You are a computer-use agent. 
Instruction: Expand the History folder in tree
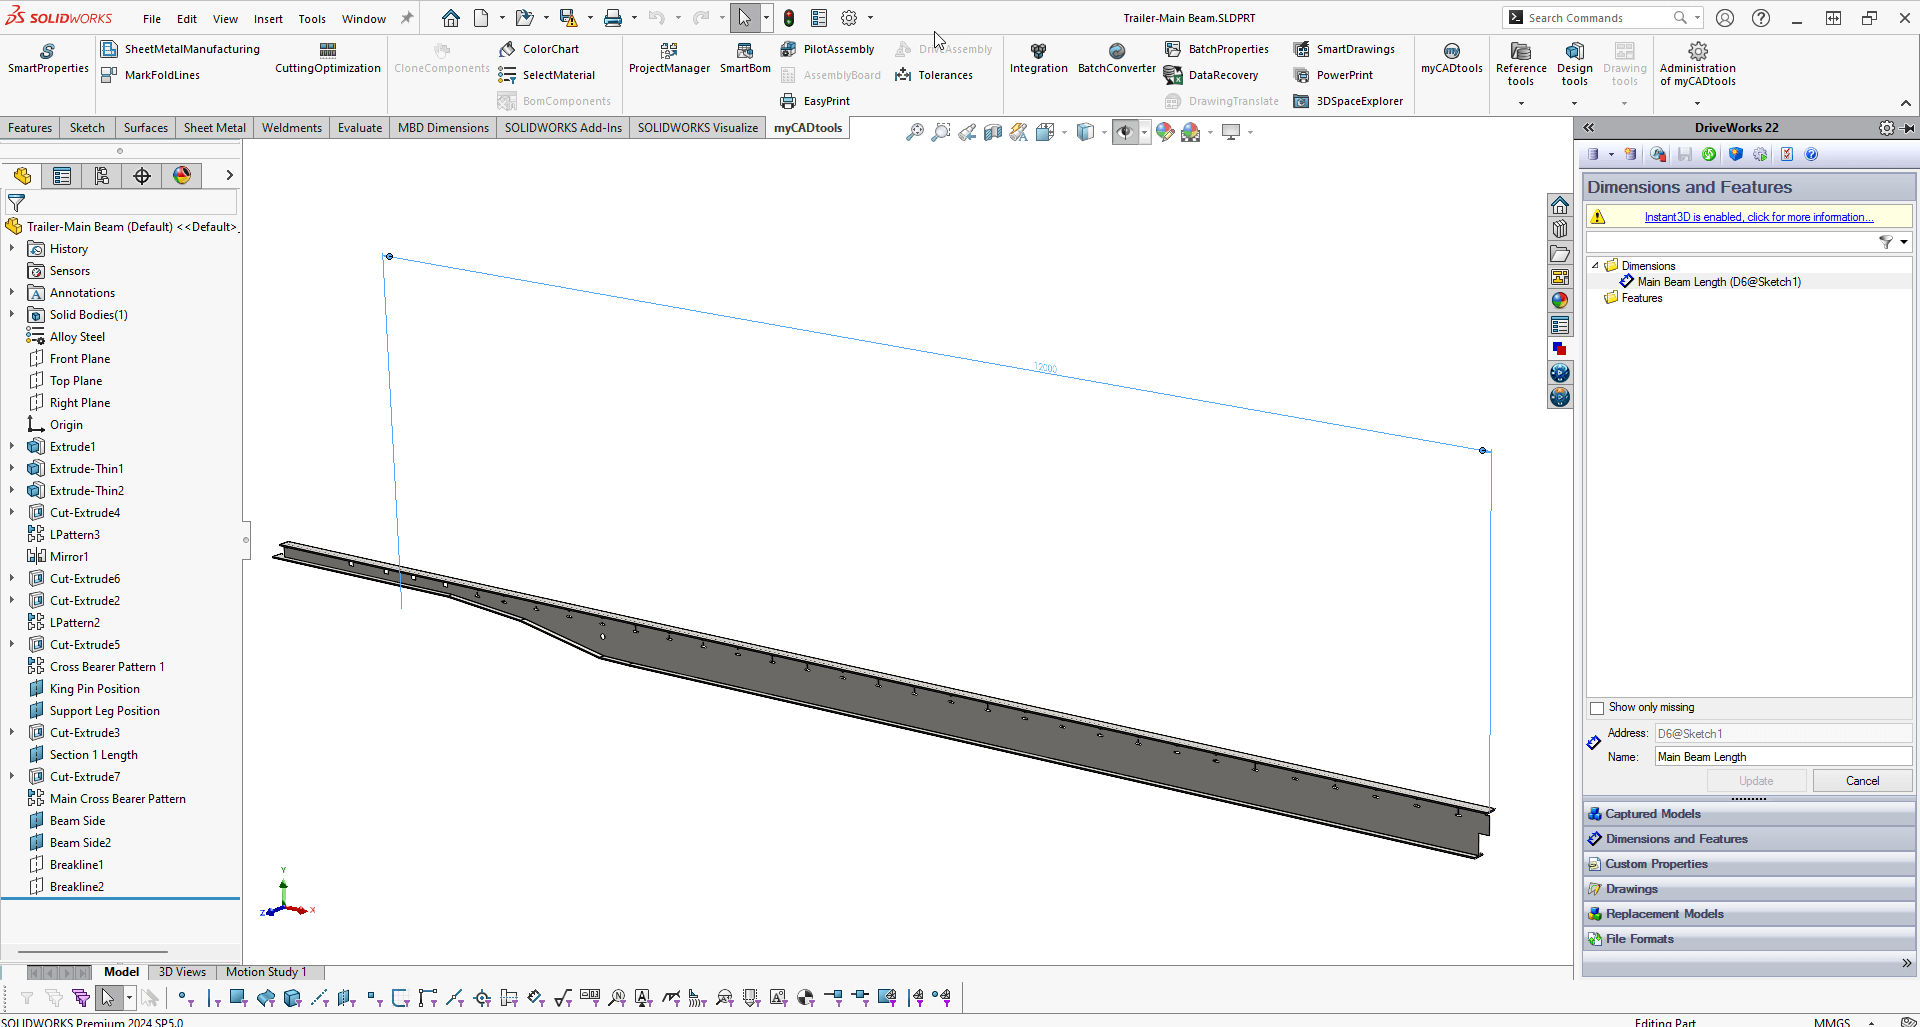12,249
